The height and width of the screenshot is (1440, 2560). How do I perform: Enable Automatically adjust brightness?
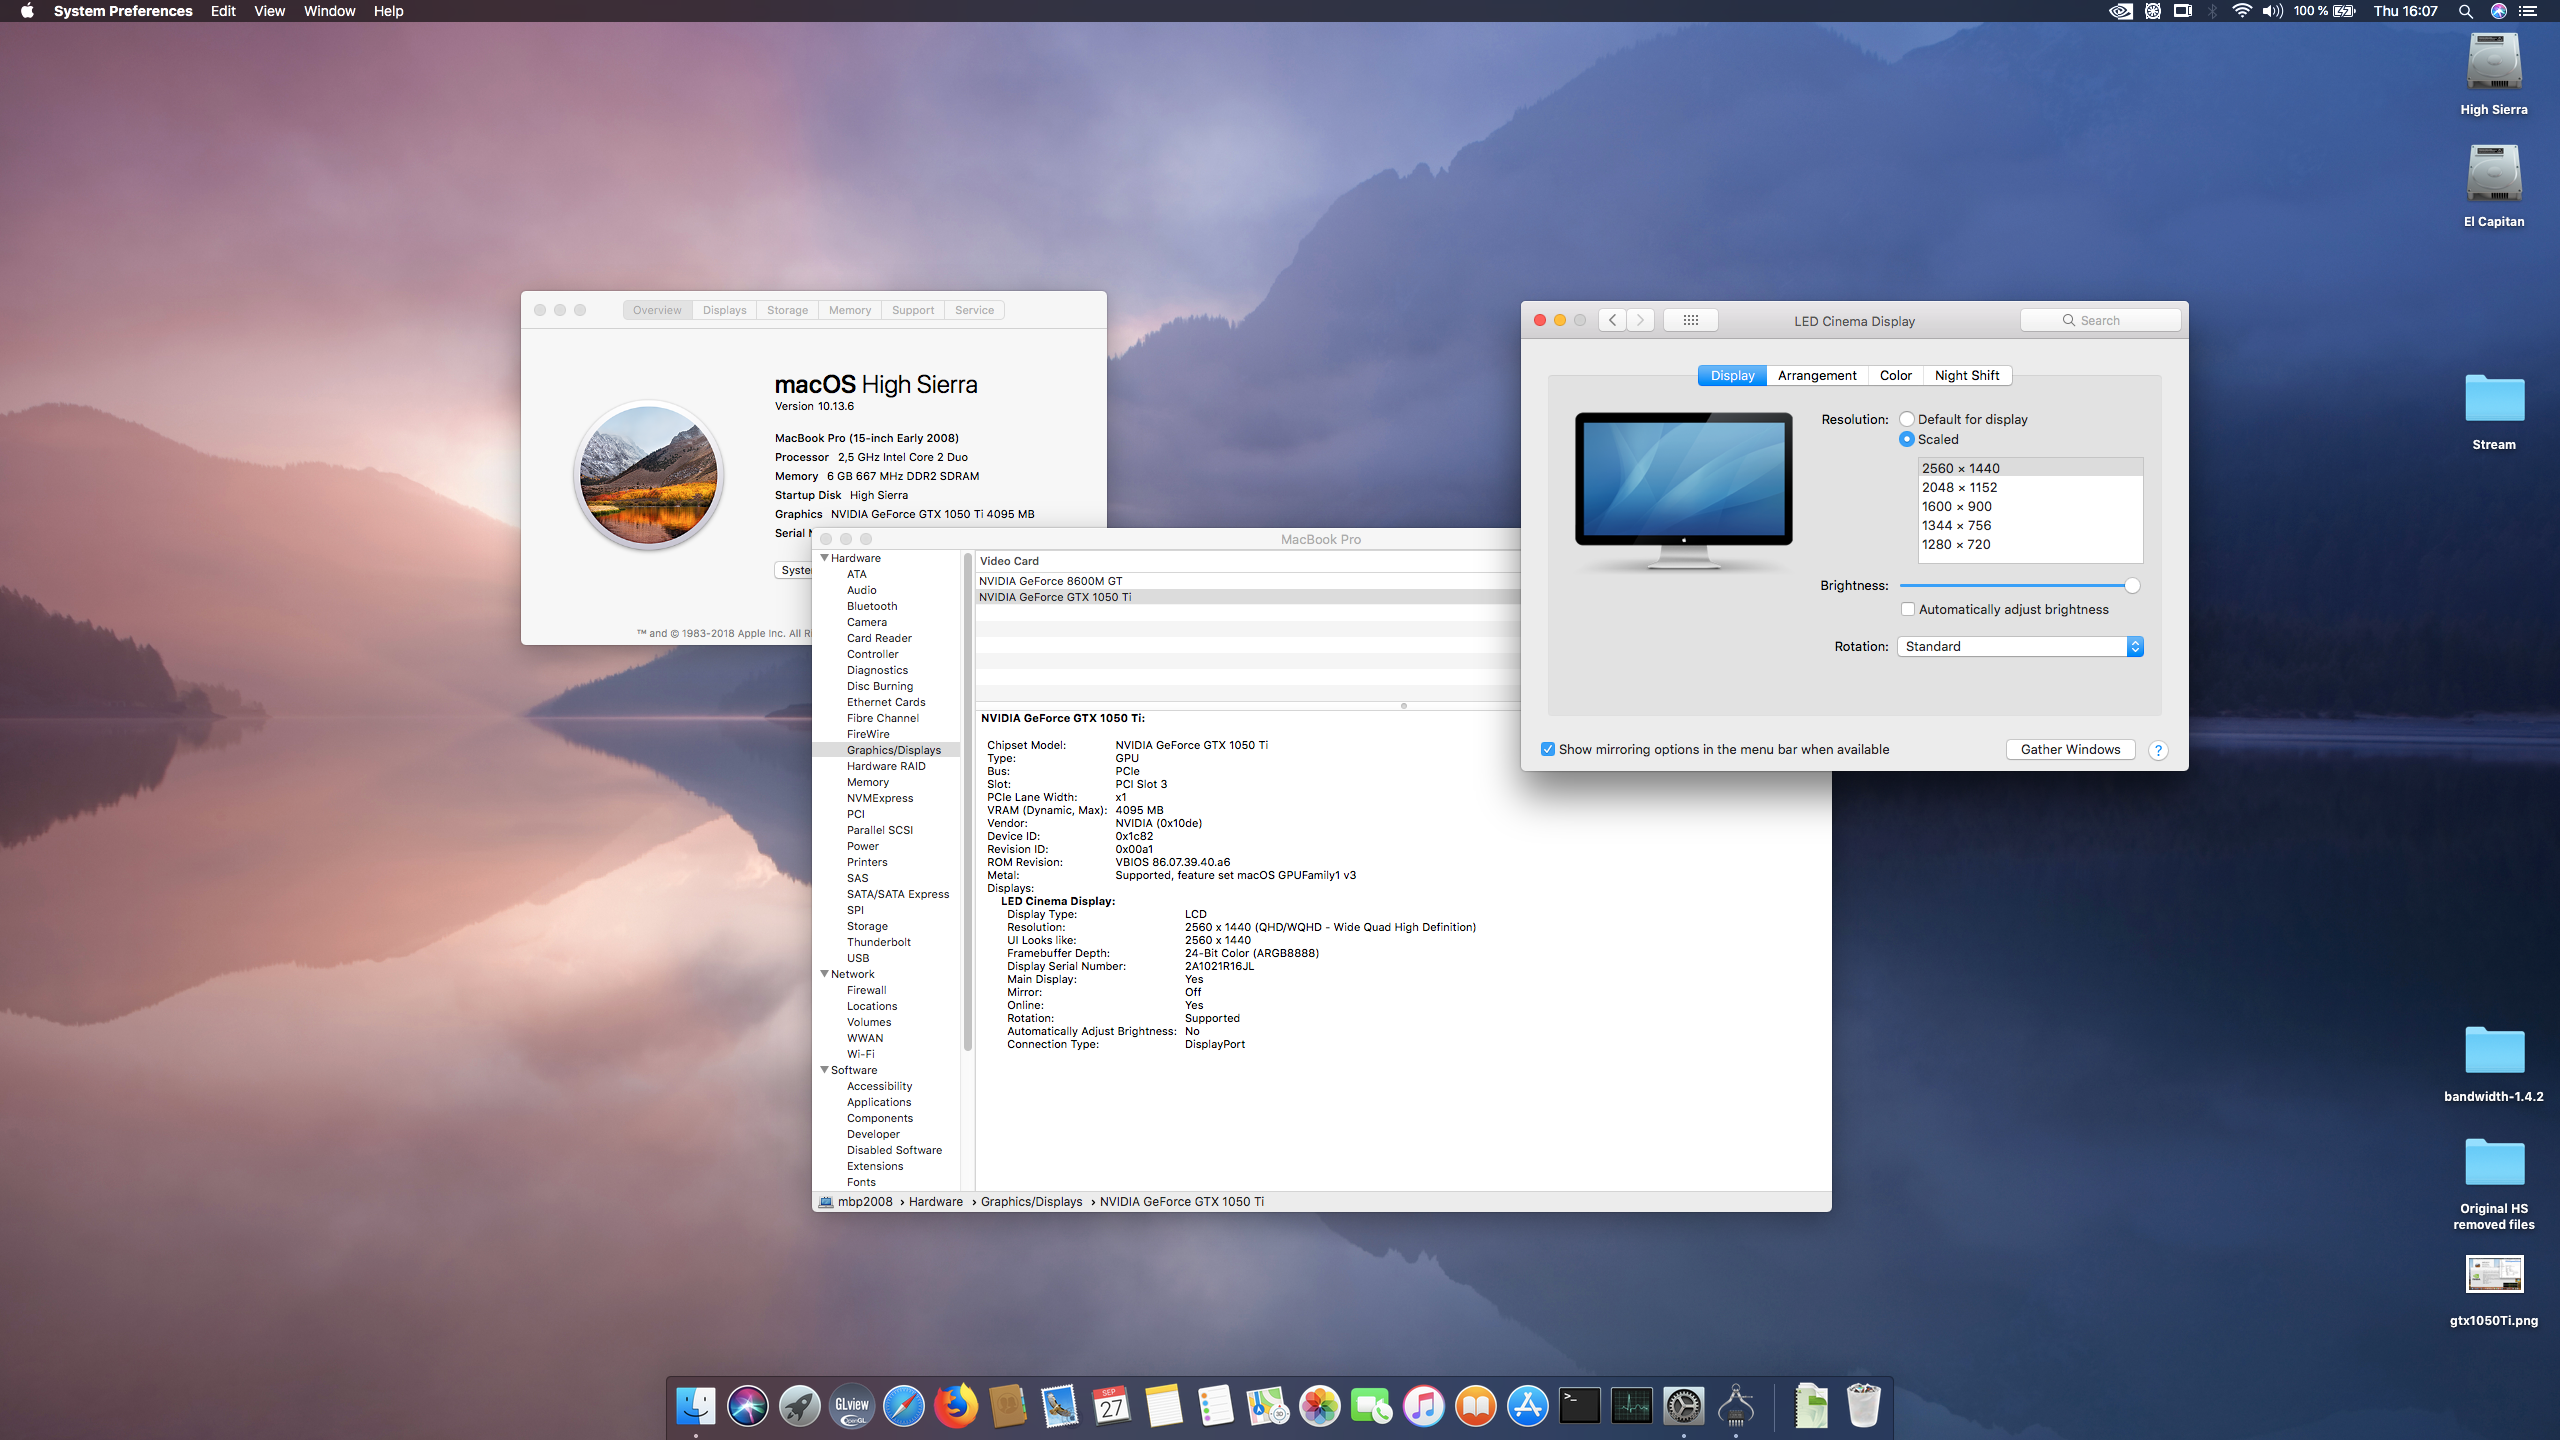pyautogui.click(x=1908, y=609)
